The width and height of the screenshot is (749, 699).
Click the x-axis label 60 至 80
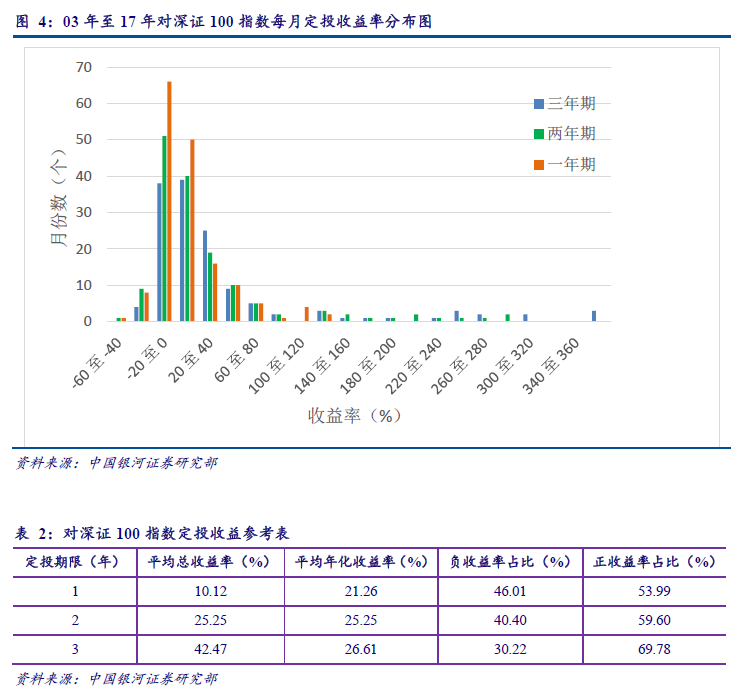tap(236, 360)
